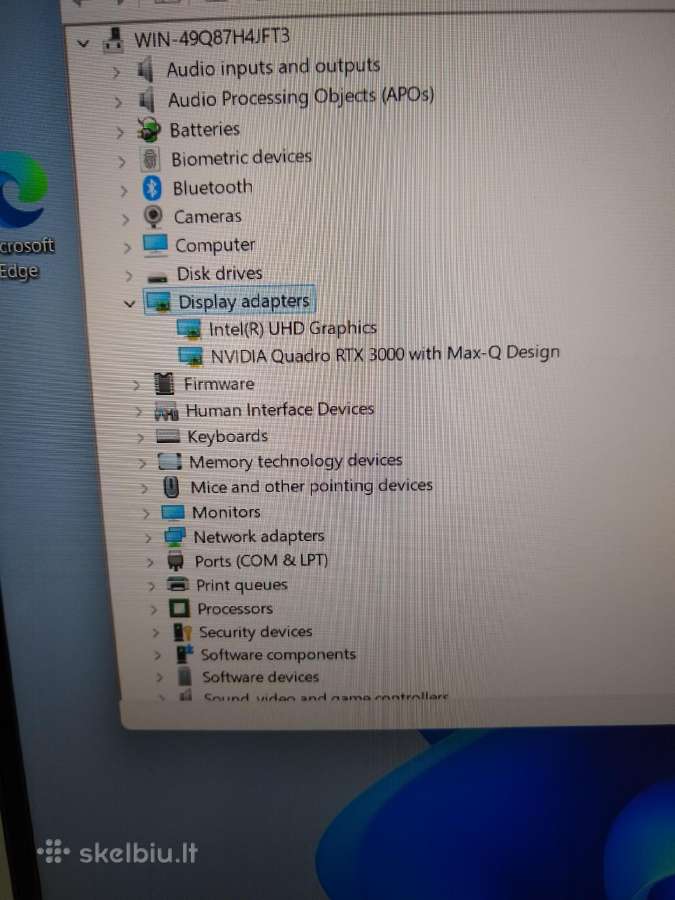Select 'Mice and other pointing devices' label
Viewport: 675px width, 900px height.
(x=312, y=487)
